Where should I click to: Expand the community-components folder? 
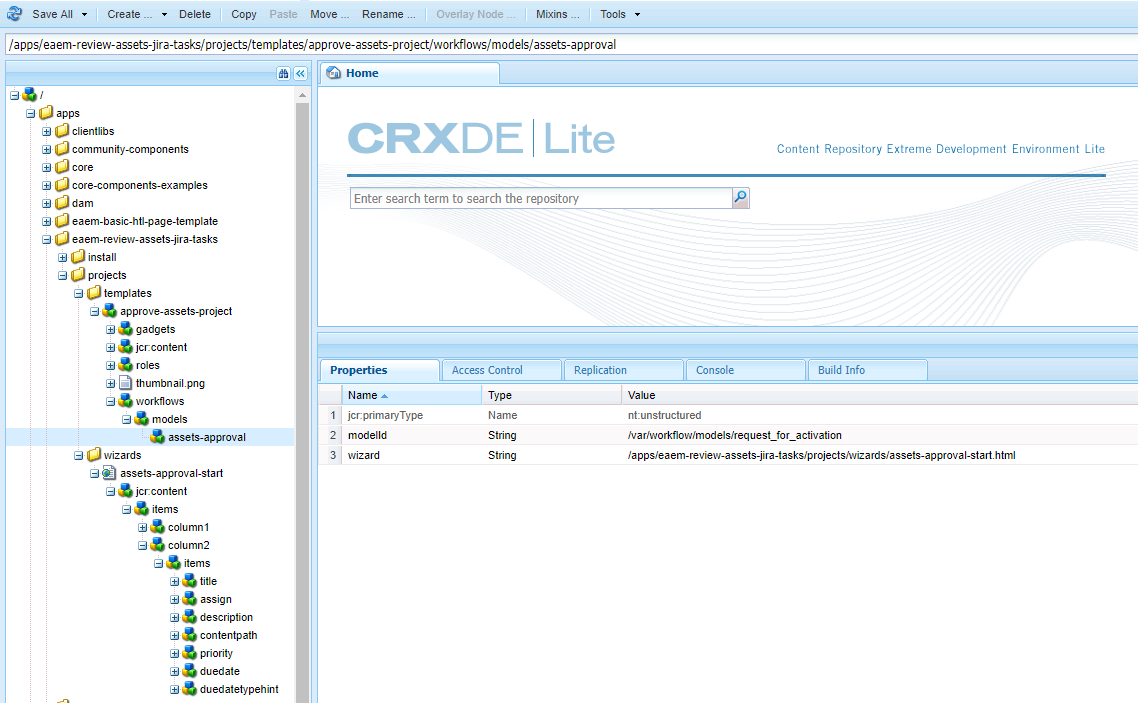[x=46, y=149]
